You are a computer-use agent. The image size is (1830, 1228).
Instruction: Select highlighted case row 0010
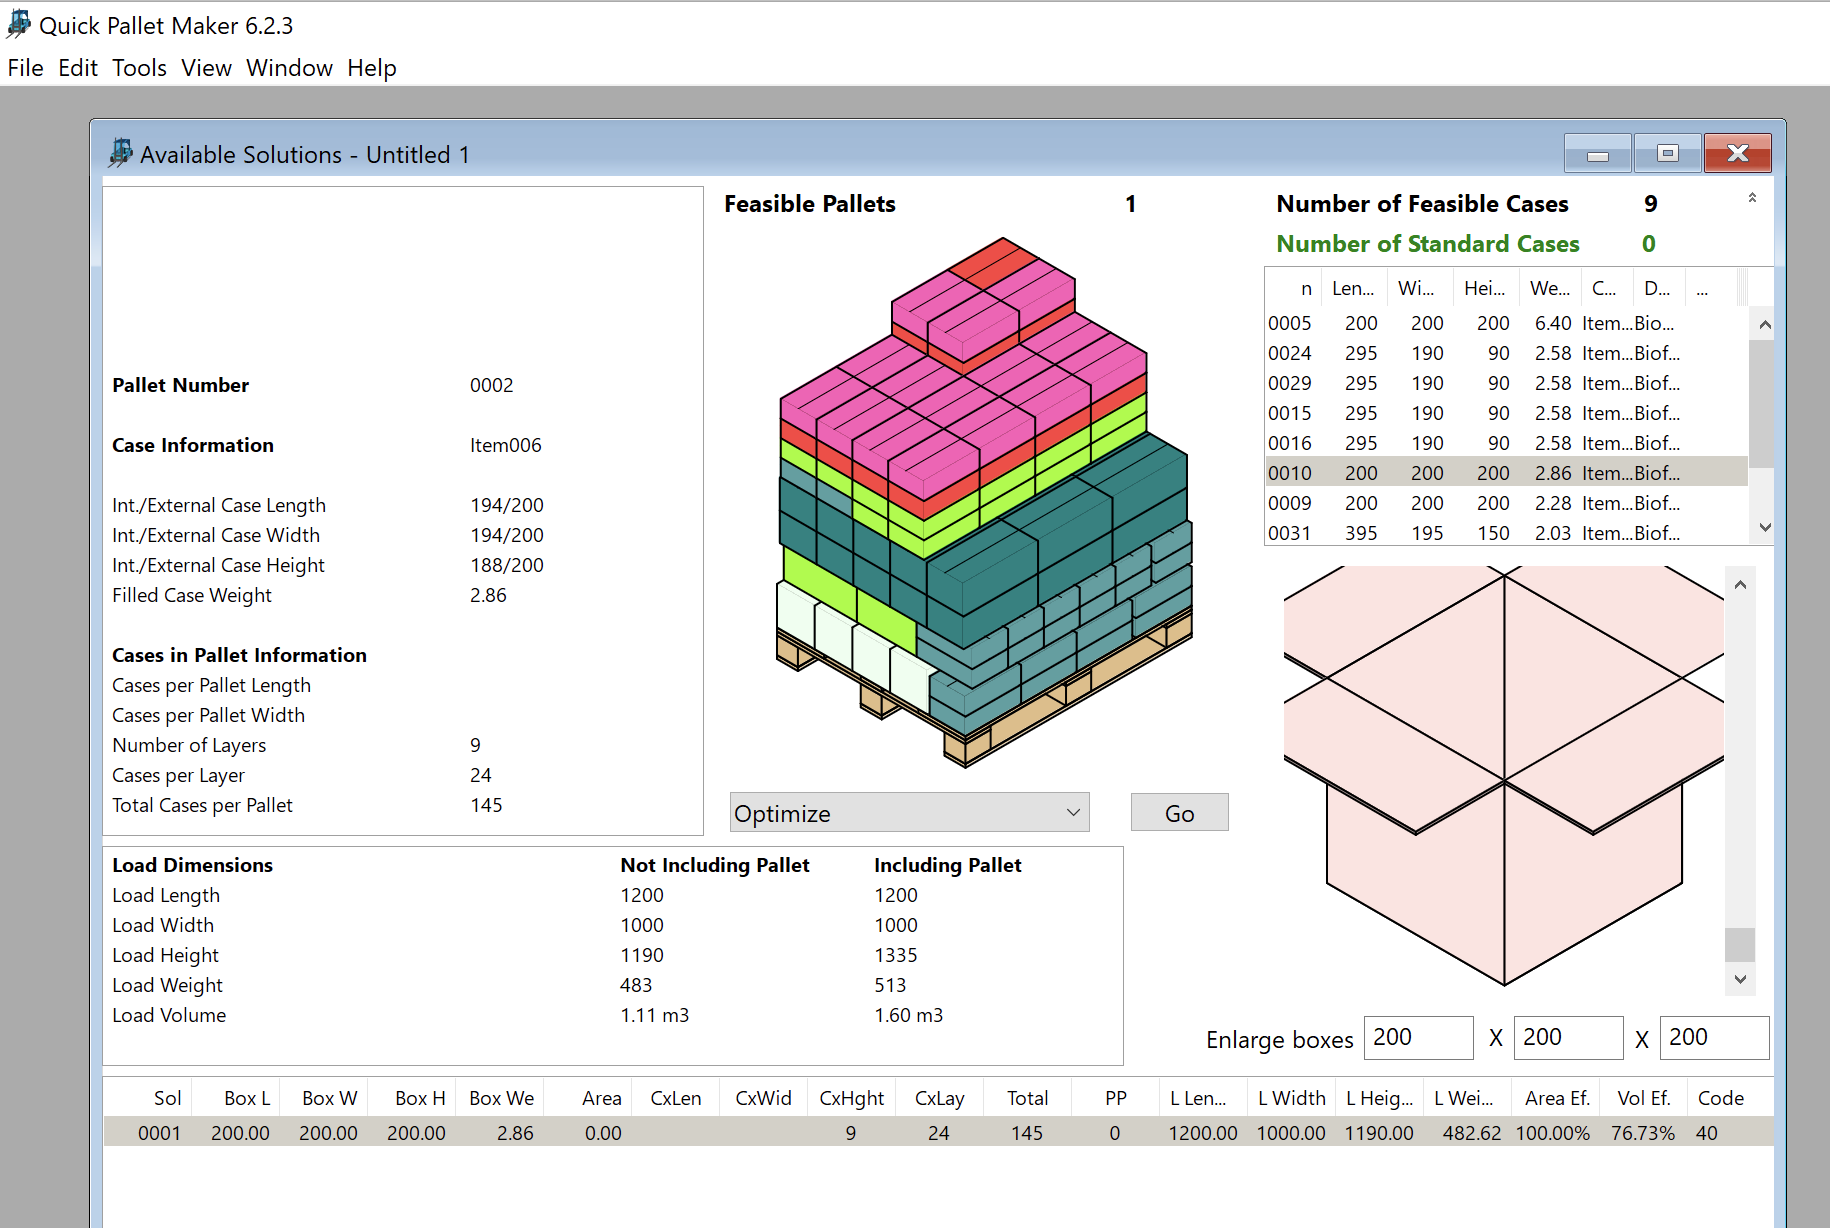(1506, 472)
